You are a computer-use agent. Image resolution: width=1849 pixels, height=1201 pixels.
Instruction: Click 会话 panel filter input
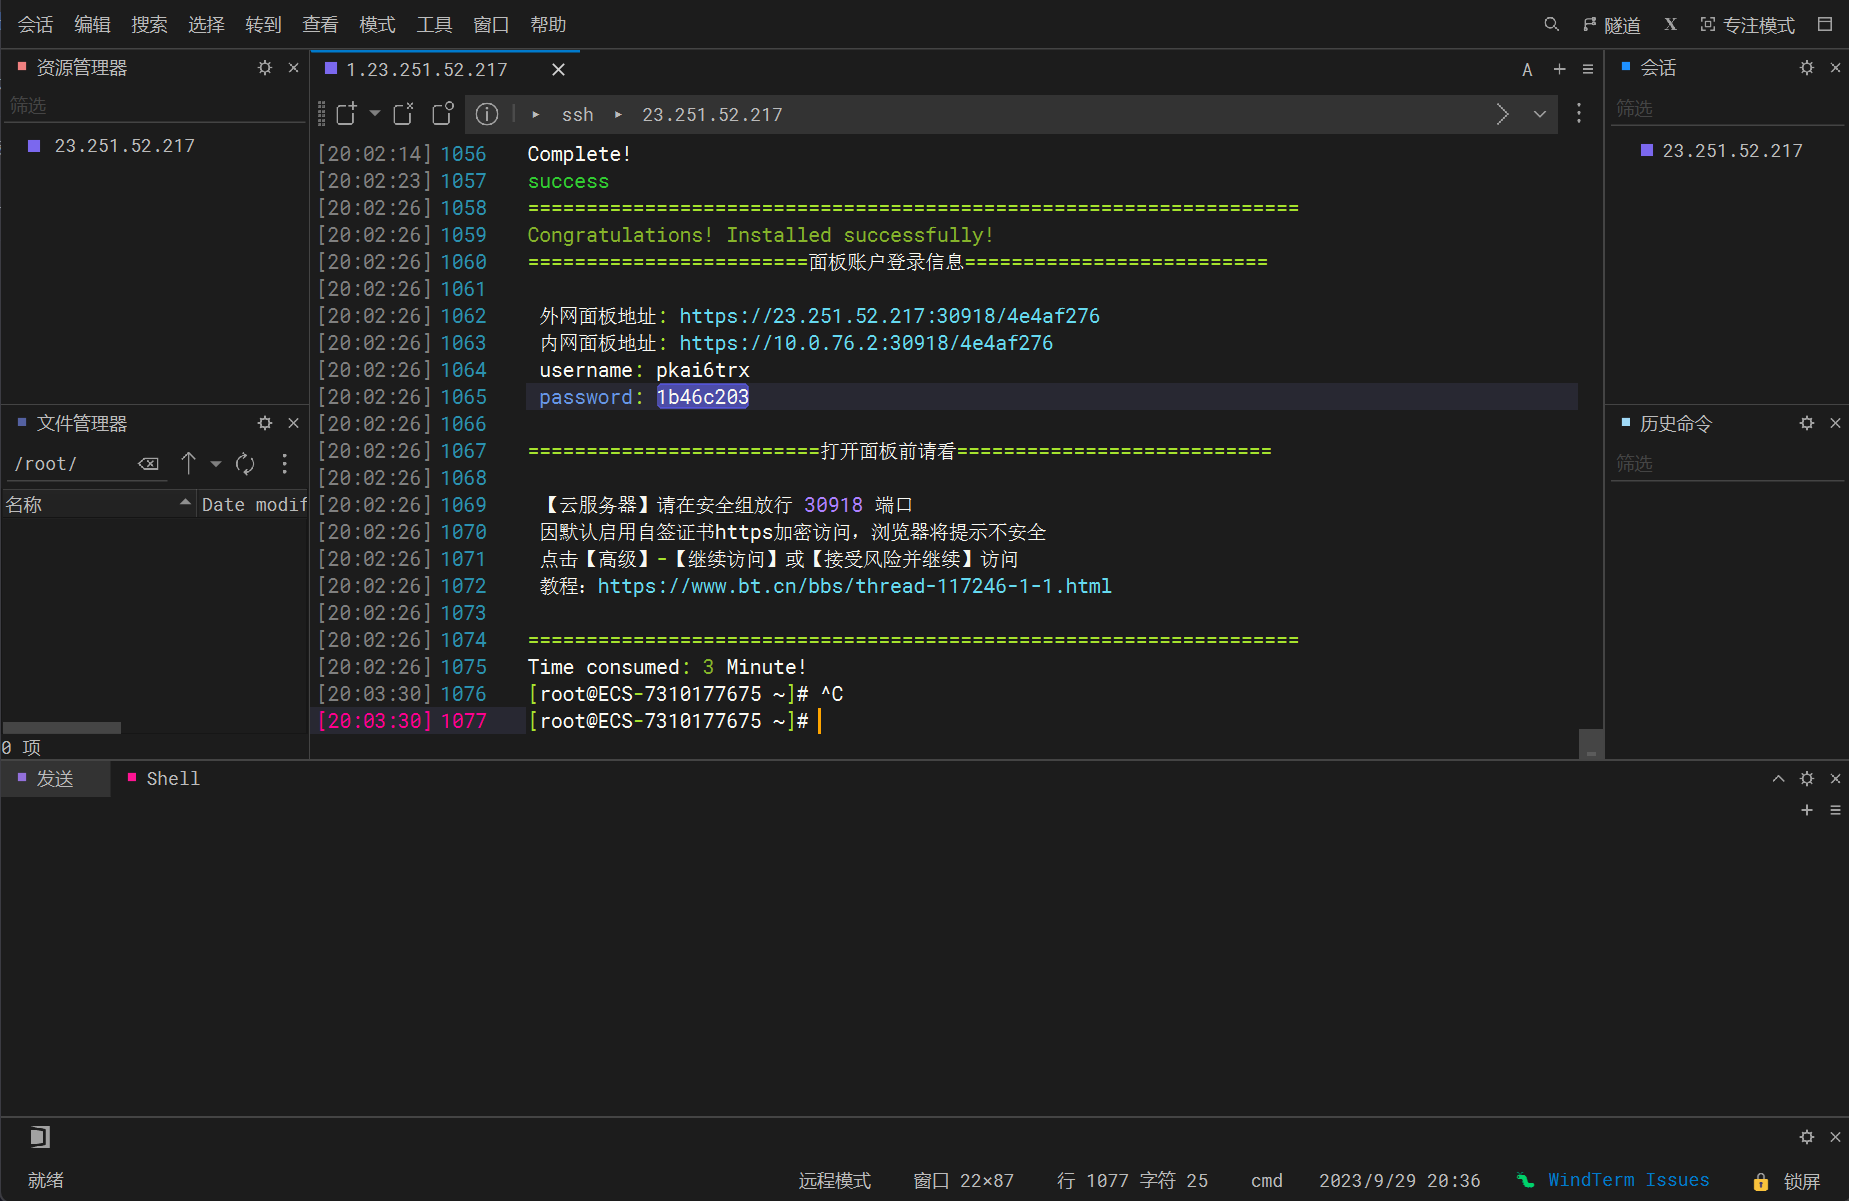coord(1727,108)
